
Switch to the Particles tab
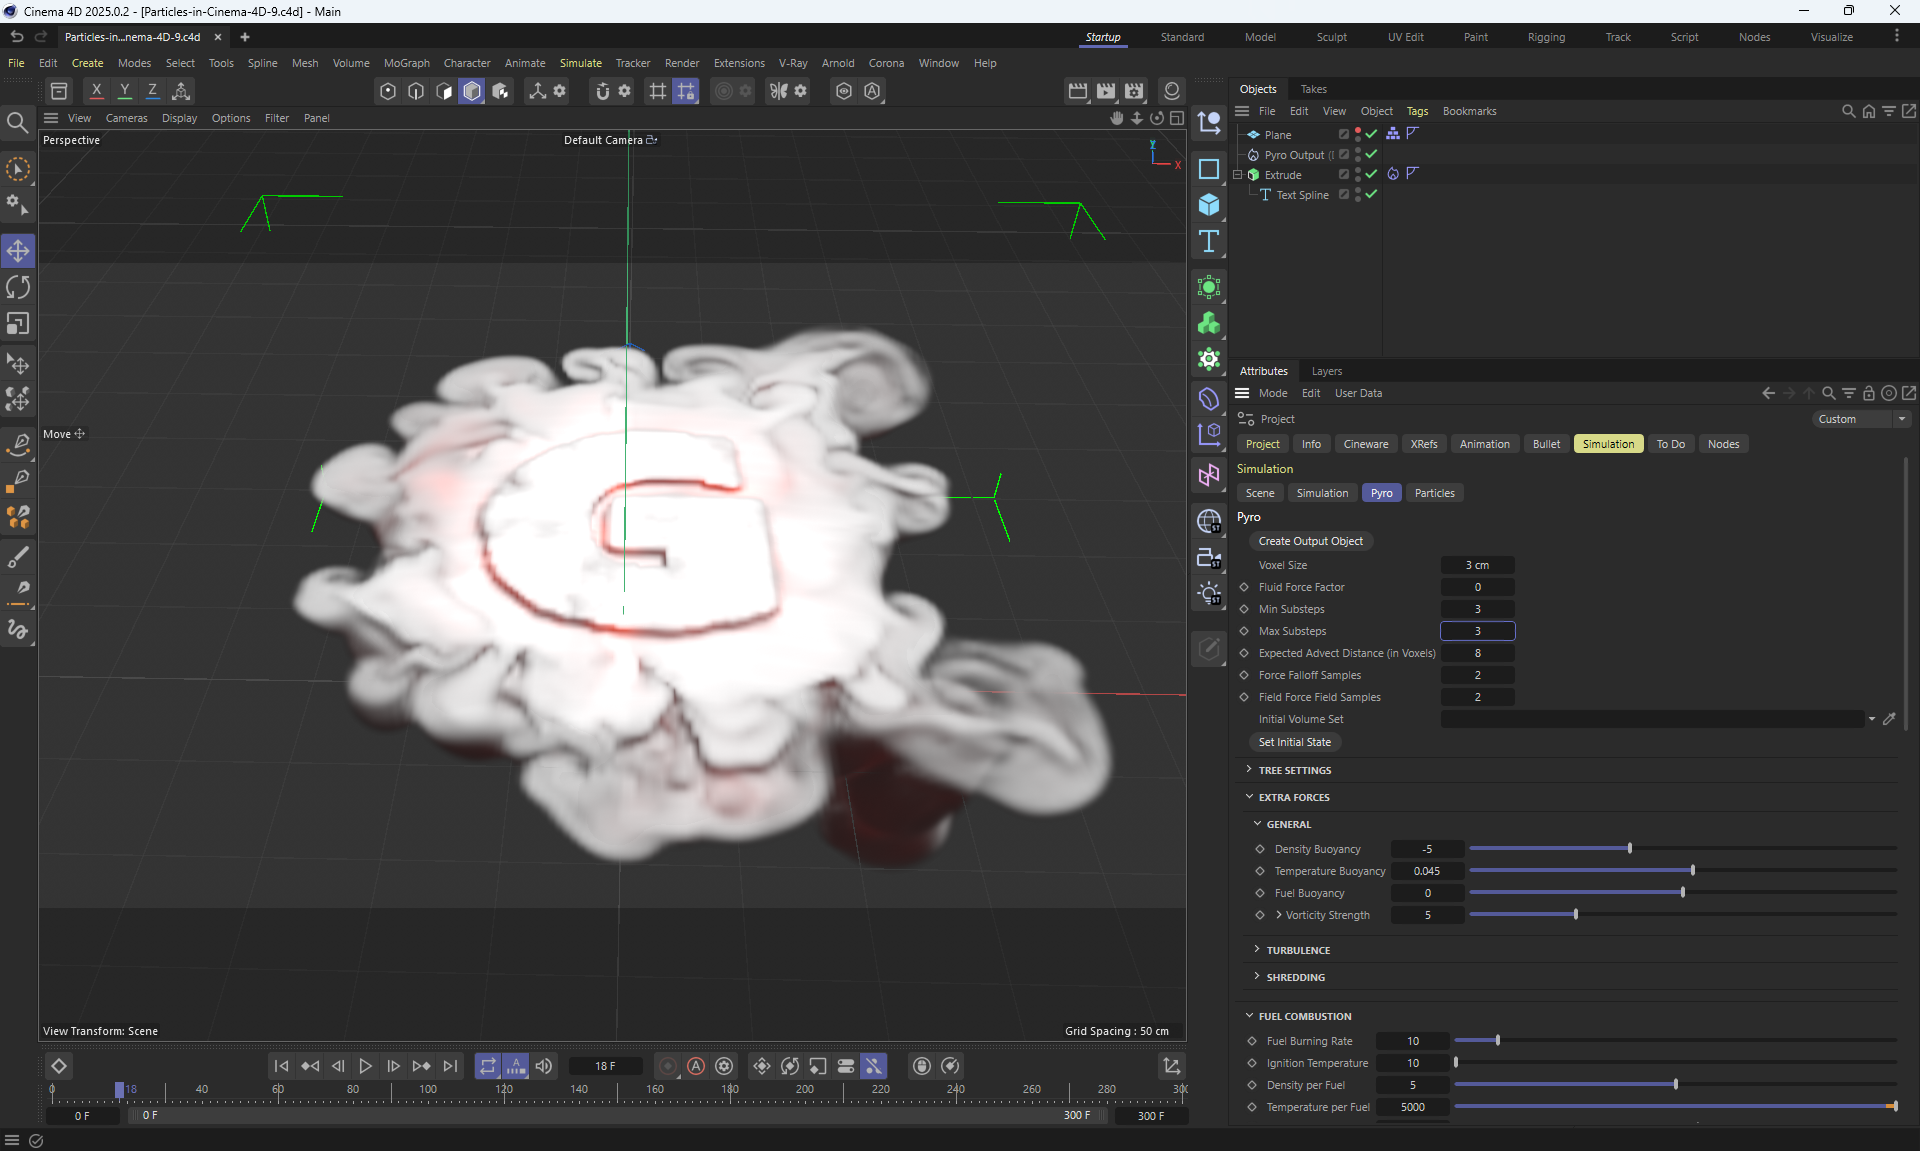(x=1434, y=493)
